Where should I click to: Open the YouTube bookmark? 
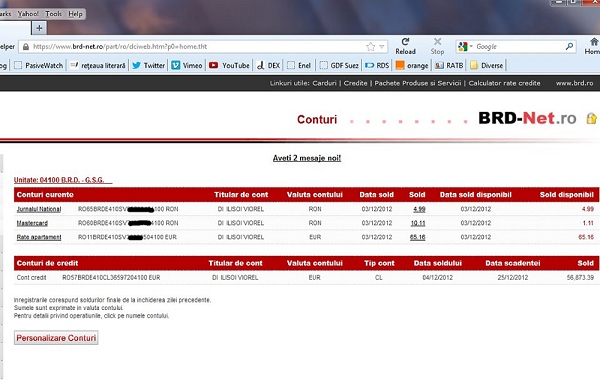(229, 65)
